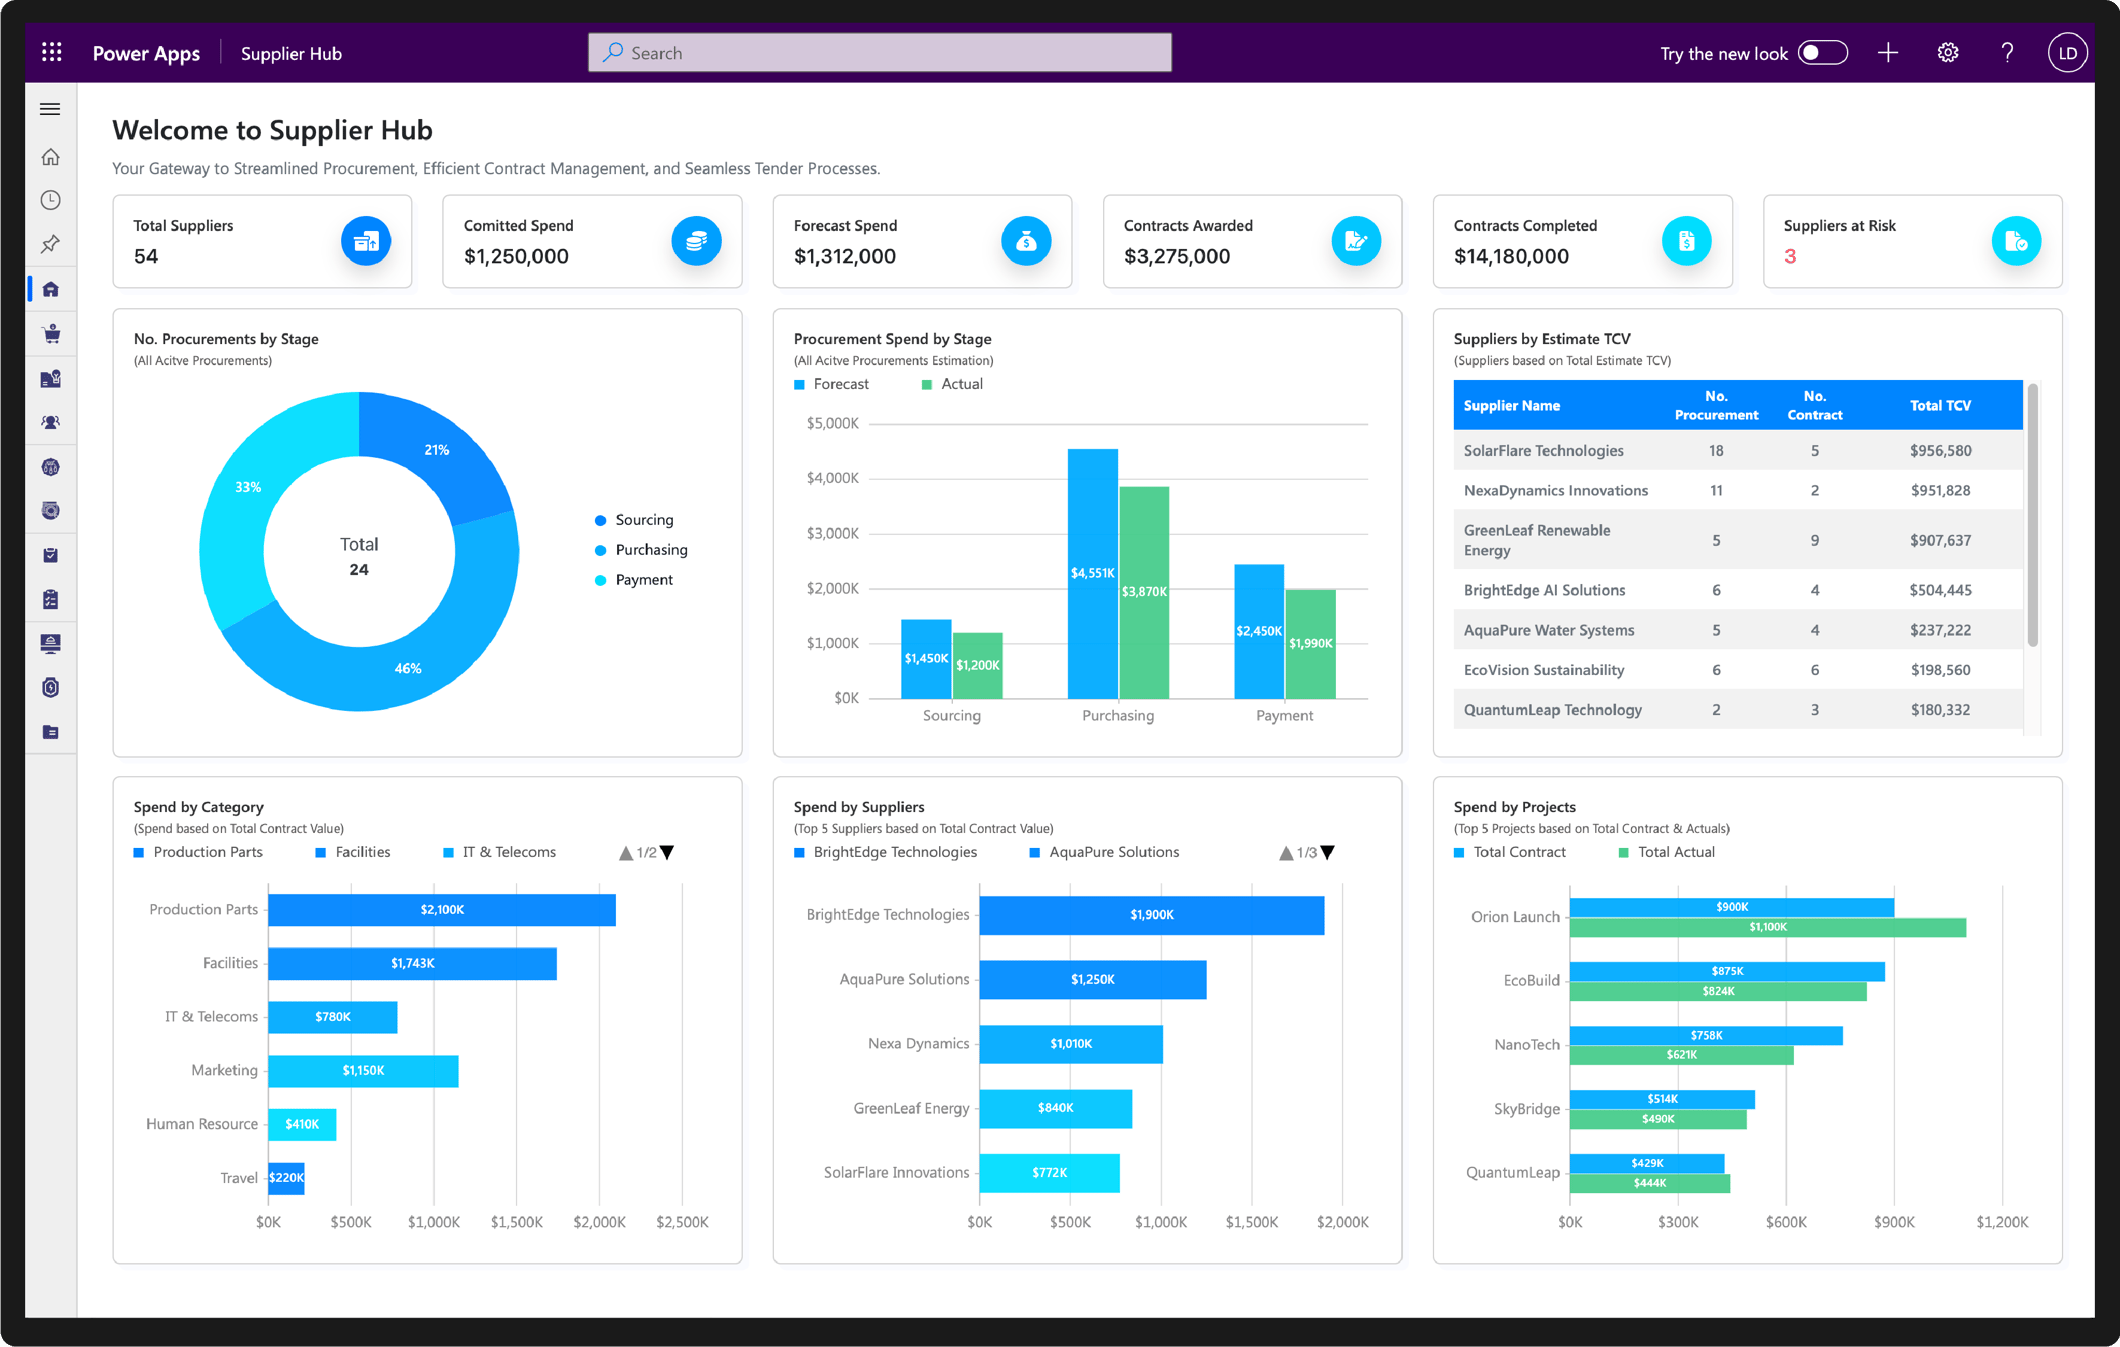2120x1347 pixels.
Task: Open the shopping cart sidebar icon
Action: [x=51, y=334]
